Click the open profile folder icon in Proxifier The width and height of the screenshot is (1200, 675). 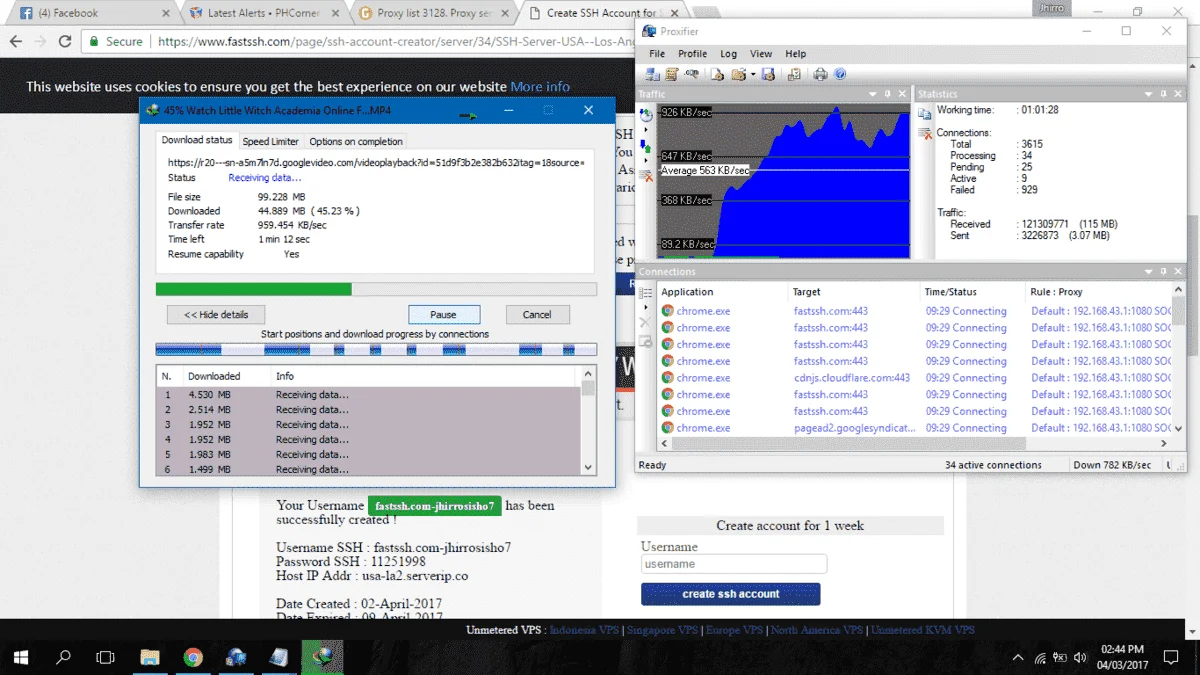click(739, 74)
